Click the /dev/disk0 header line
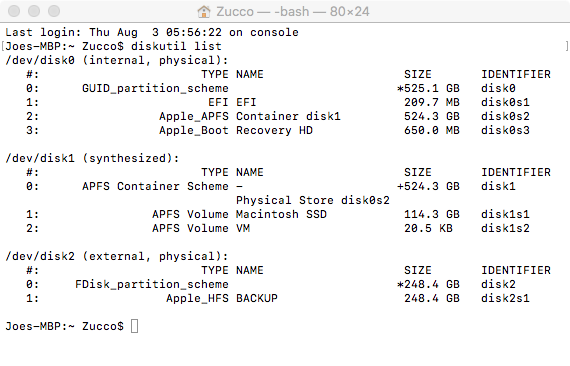Viewport: 570px width, 366px height. point(117,60)
